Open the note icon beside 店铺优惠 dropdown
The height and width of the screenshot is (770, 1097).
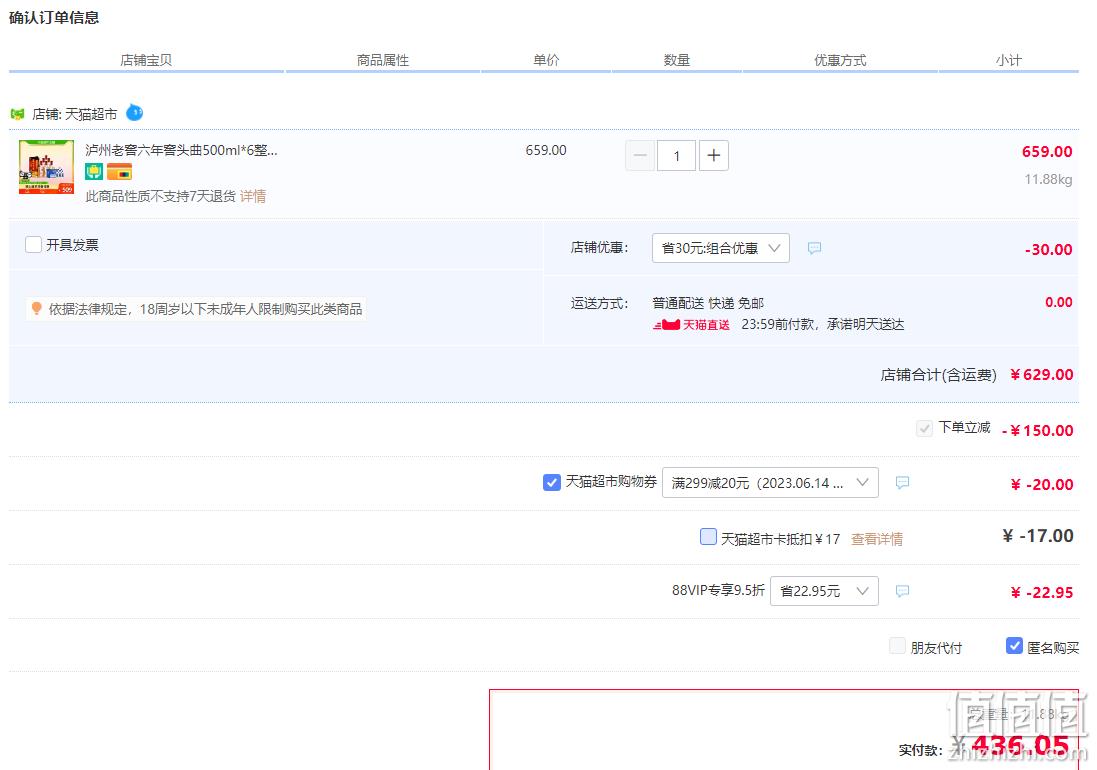tap(814, 248)
